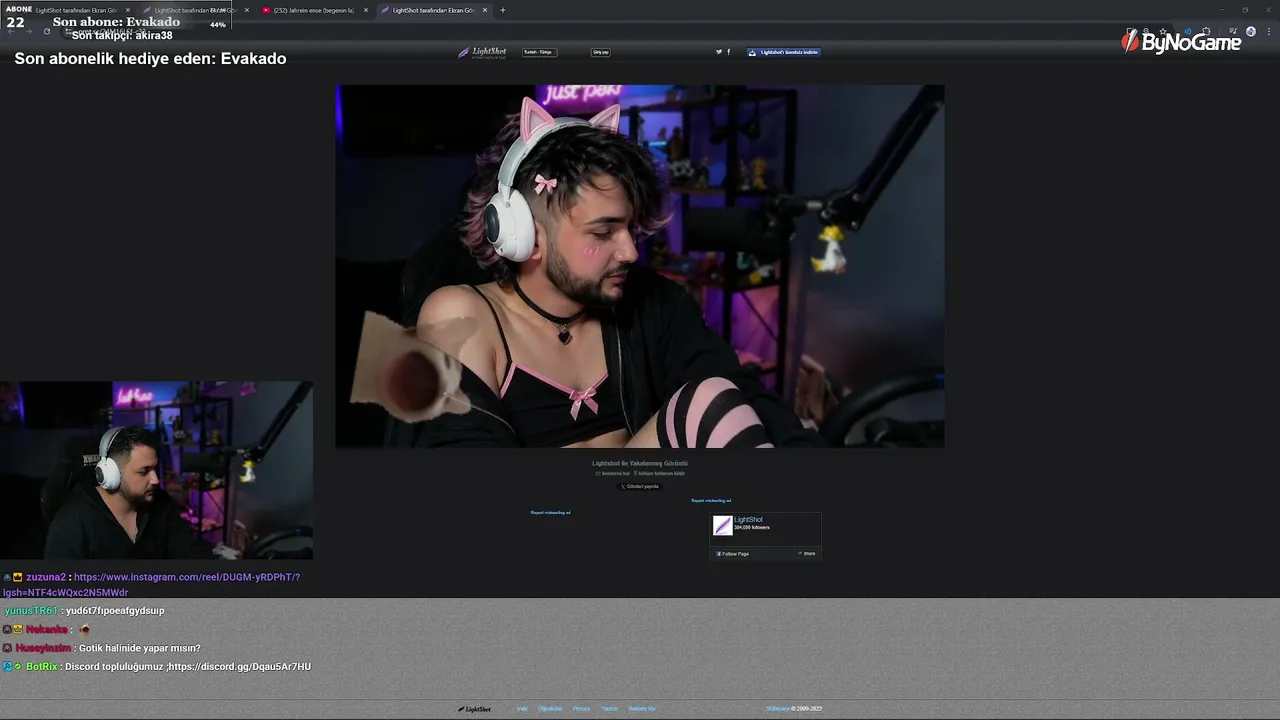Switch to the first LightShot browser tab
Viewport: 1280px width, 720px height.
[x=76, y=10]
